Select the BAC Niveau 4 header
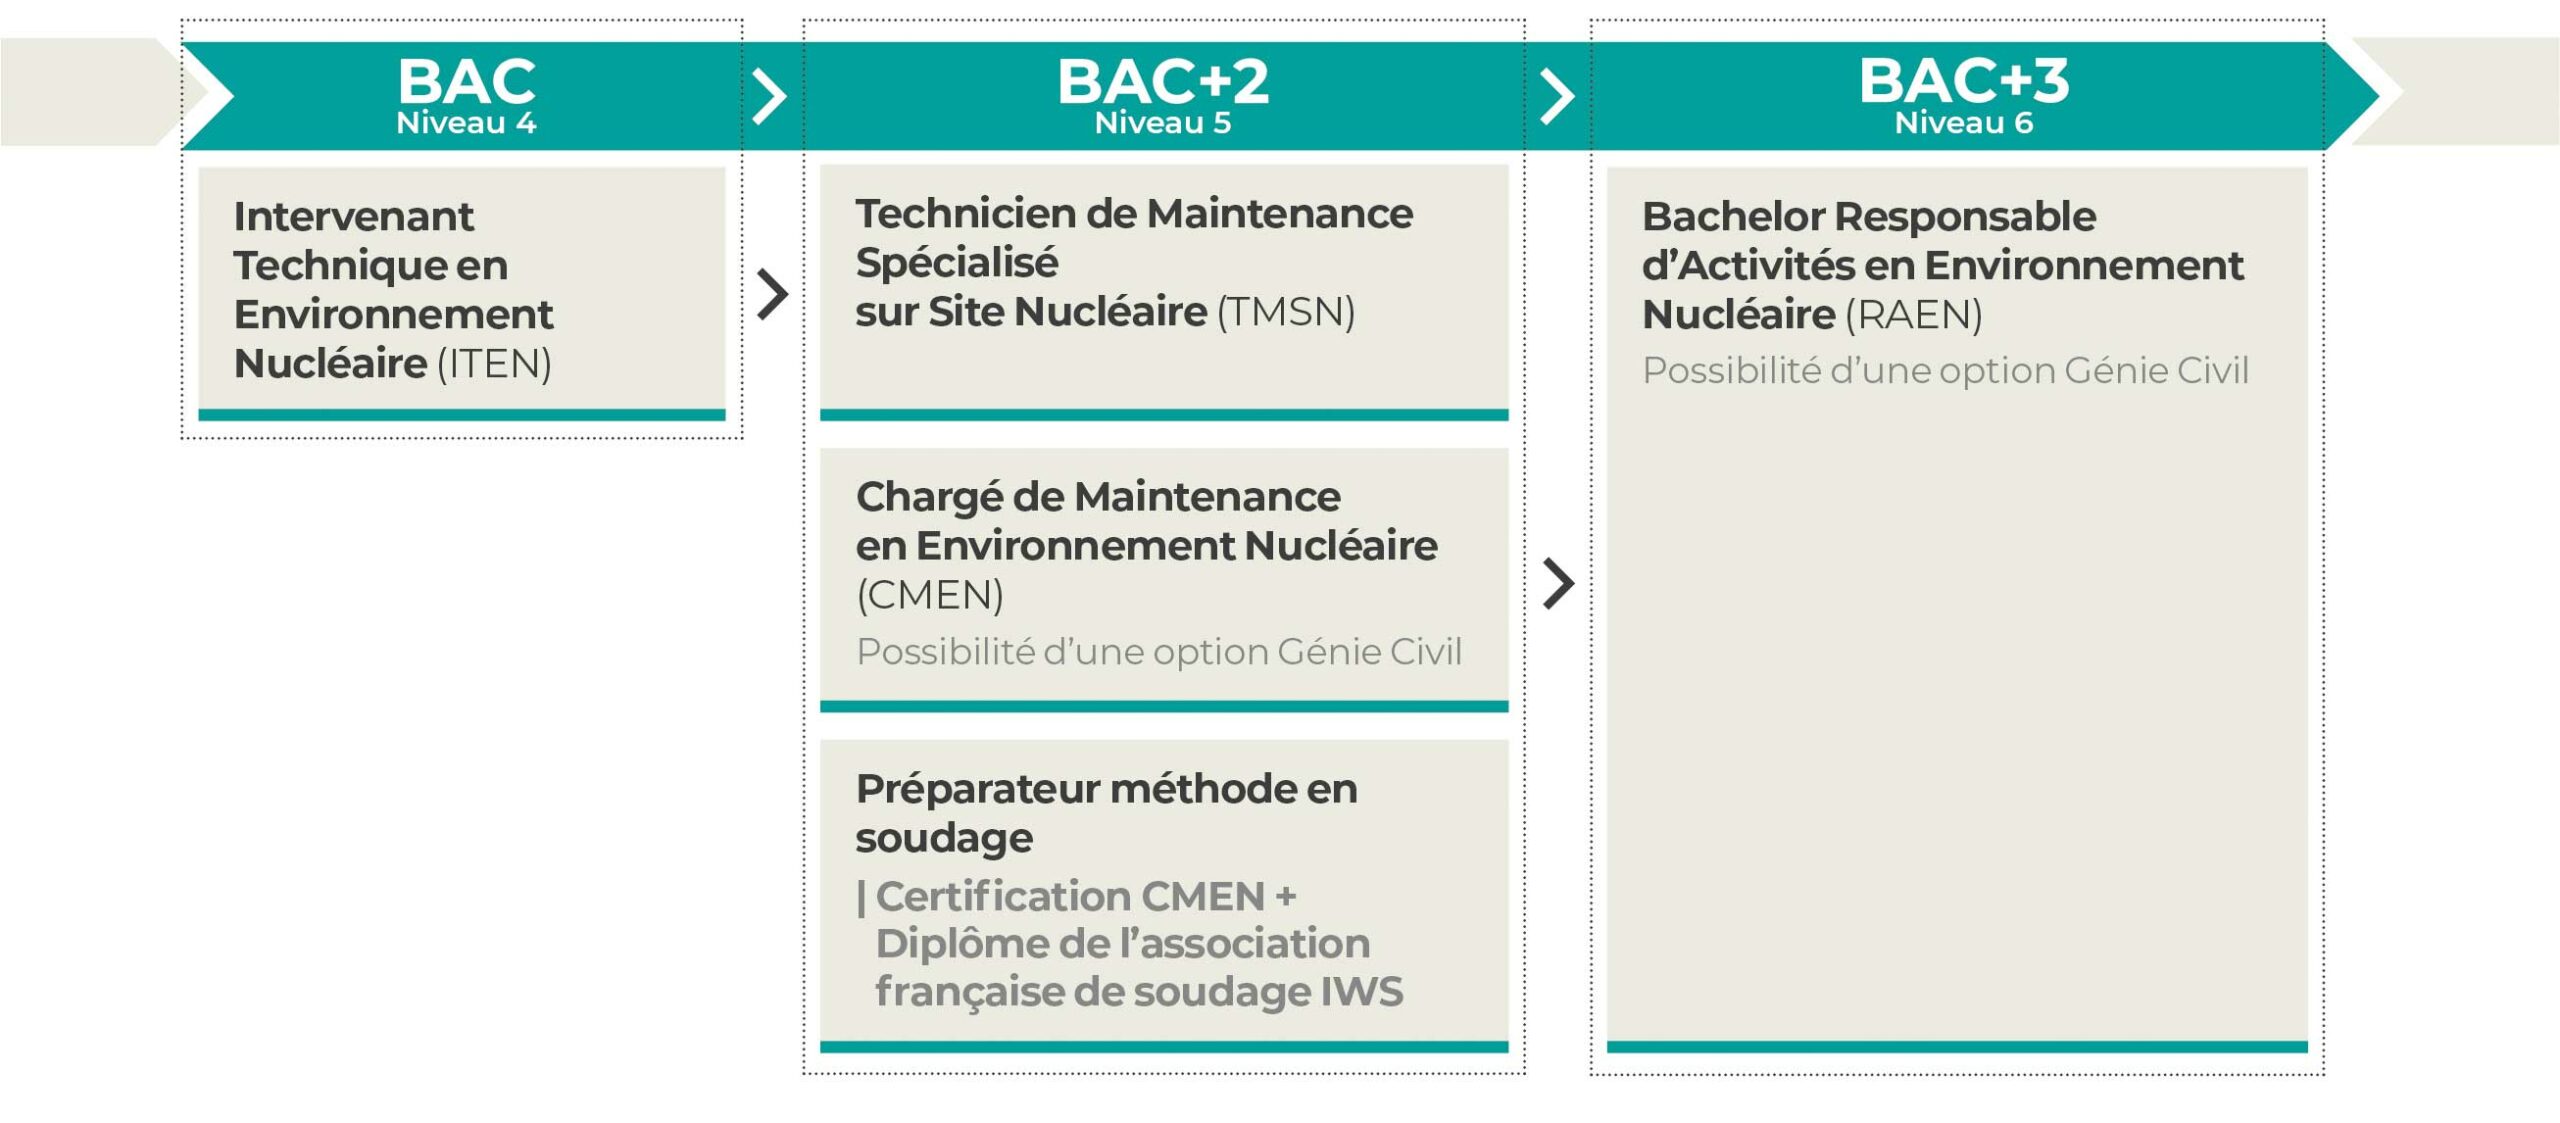The image size is (2560, 1123). coord(466,95)
